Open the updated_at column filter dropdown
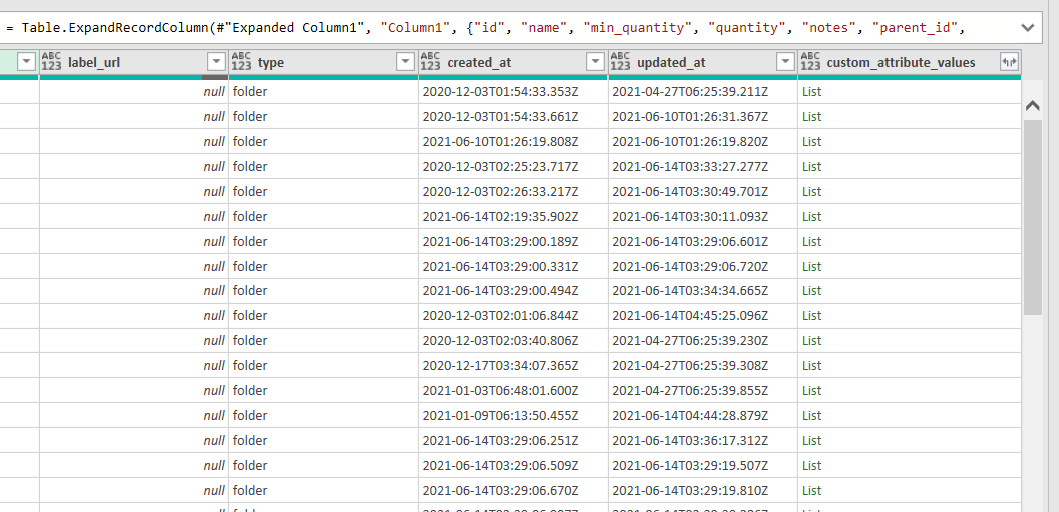 pyautogui.click(x=785, y=62)
